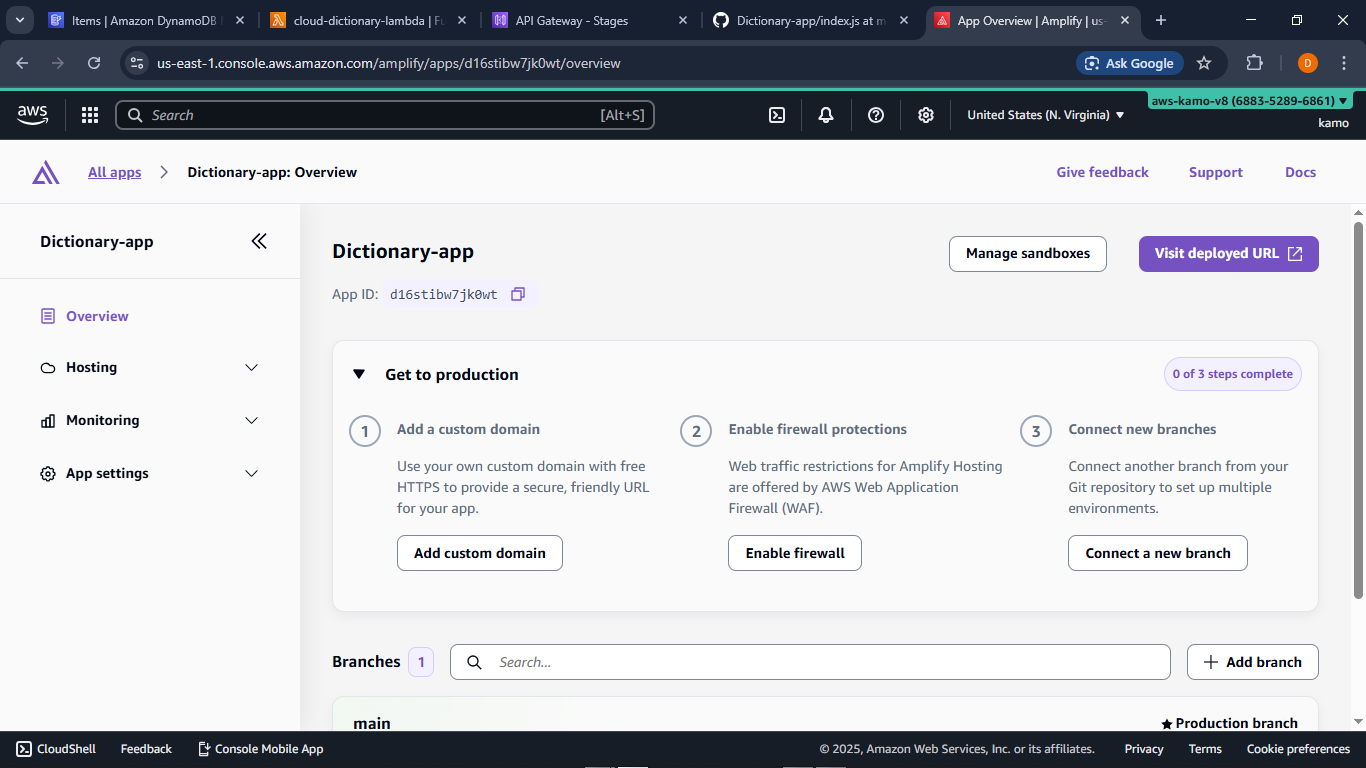Open console settings with the gear icon

tap(926, 115)
